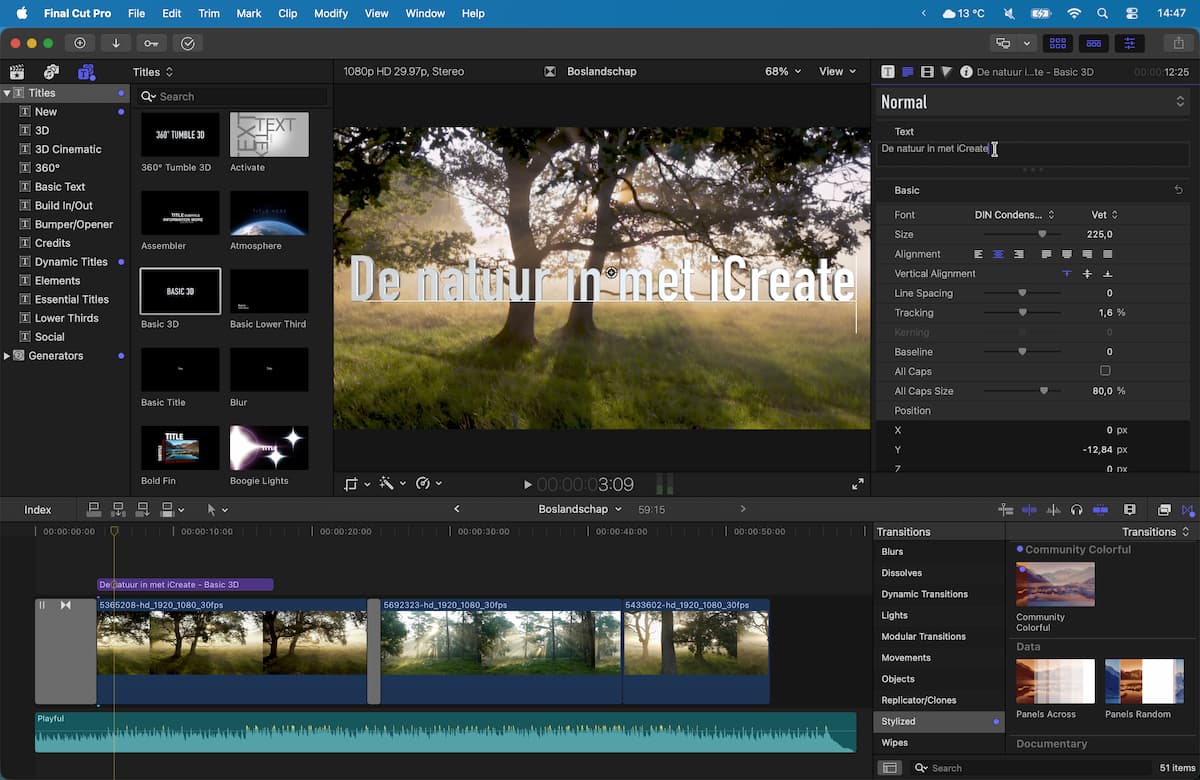
Task: Open the Vet font weight dropdown
Action: pos(1104,215)
